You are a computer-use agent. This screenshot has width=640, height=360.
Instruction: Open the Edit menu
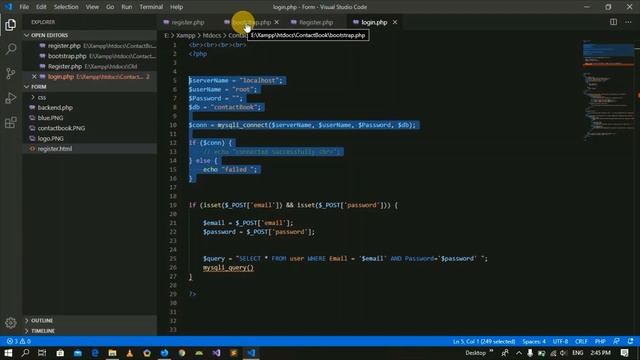coord(41,7)
